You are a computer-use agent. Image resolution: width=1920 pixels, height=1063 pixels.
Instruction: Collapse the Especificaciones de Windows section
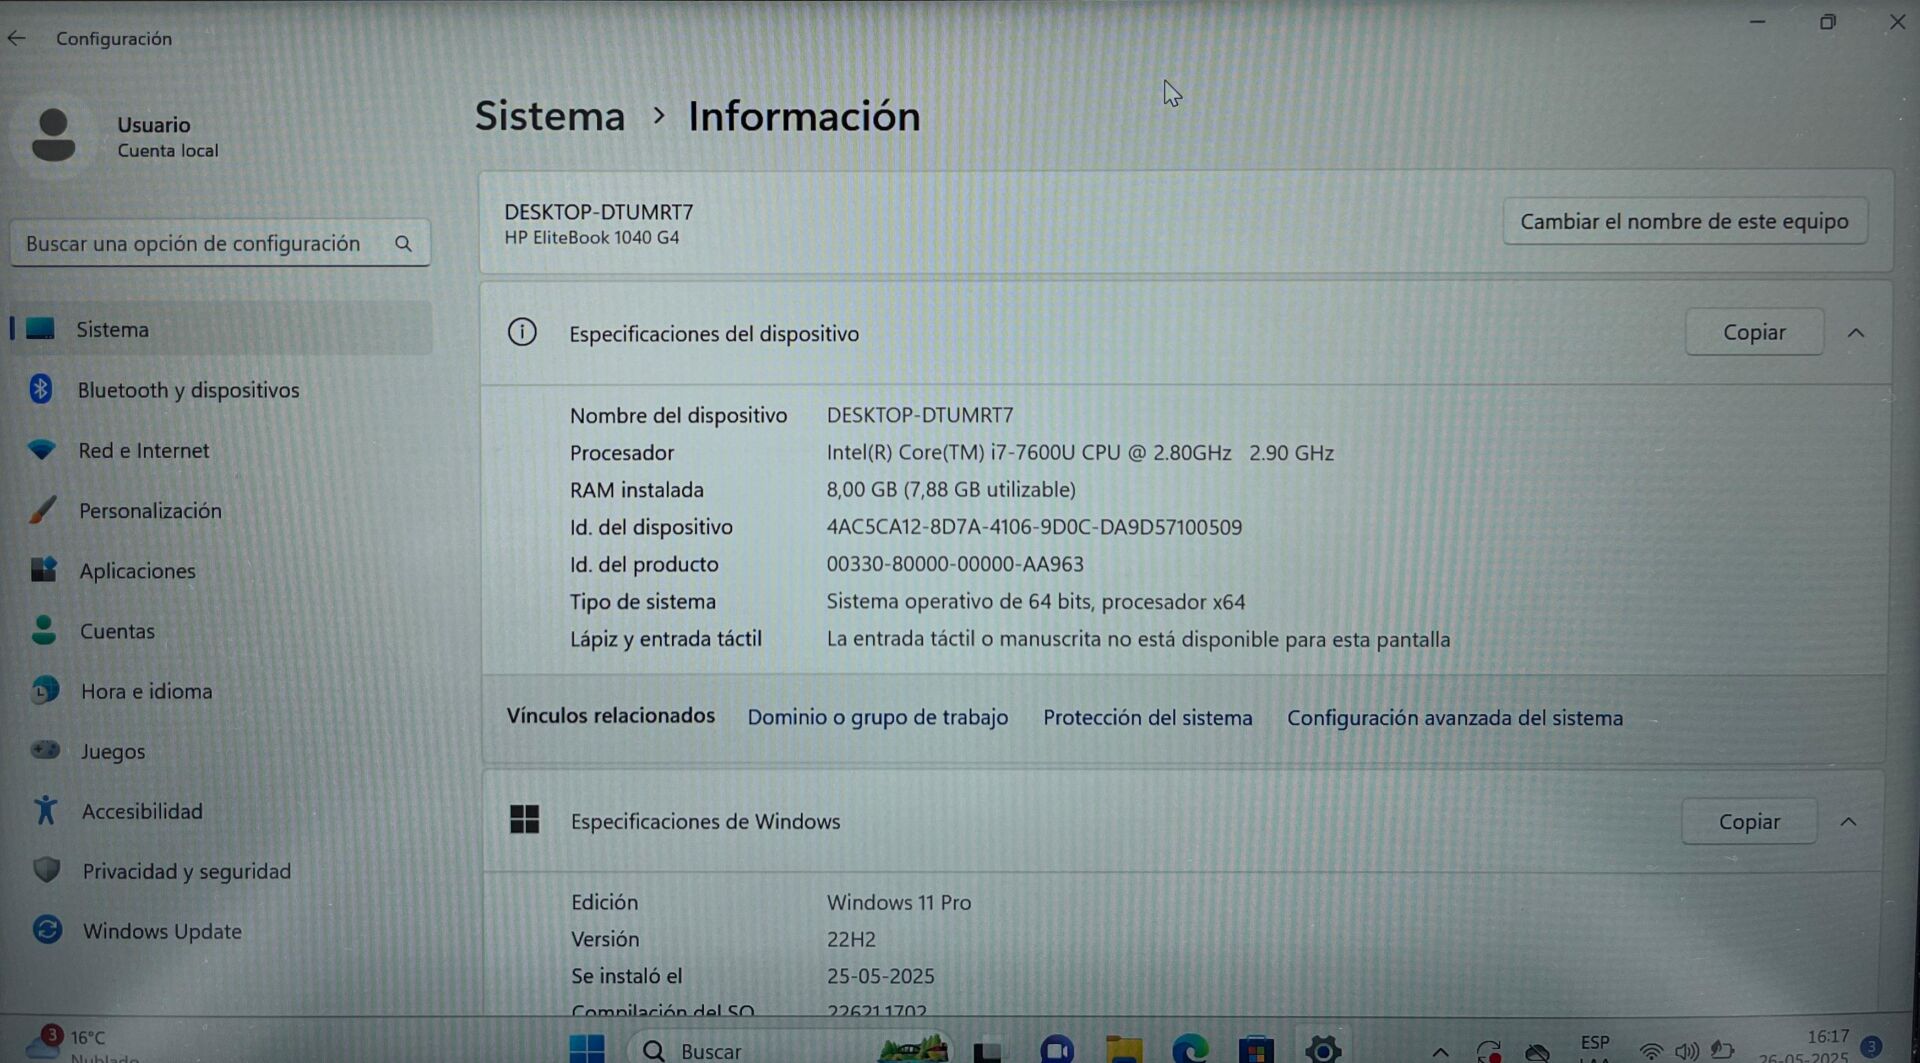[x=1848, y=822]
